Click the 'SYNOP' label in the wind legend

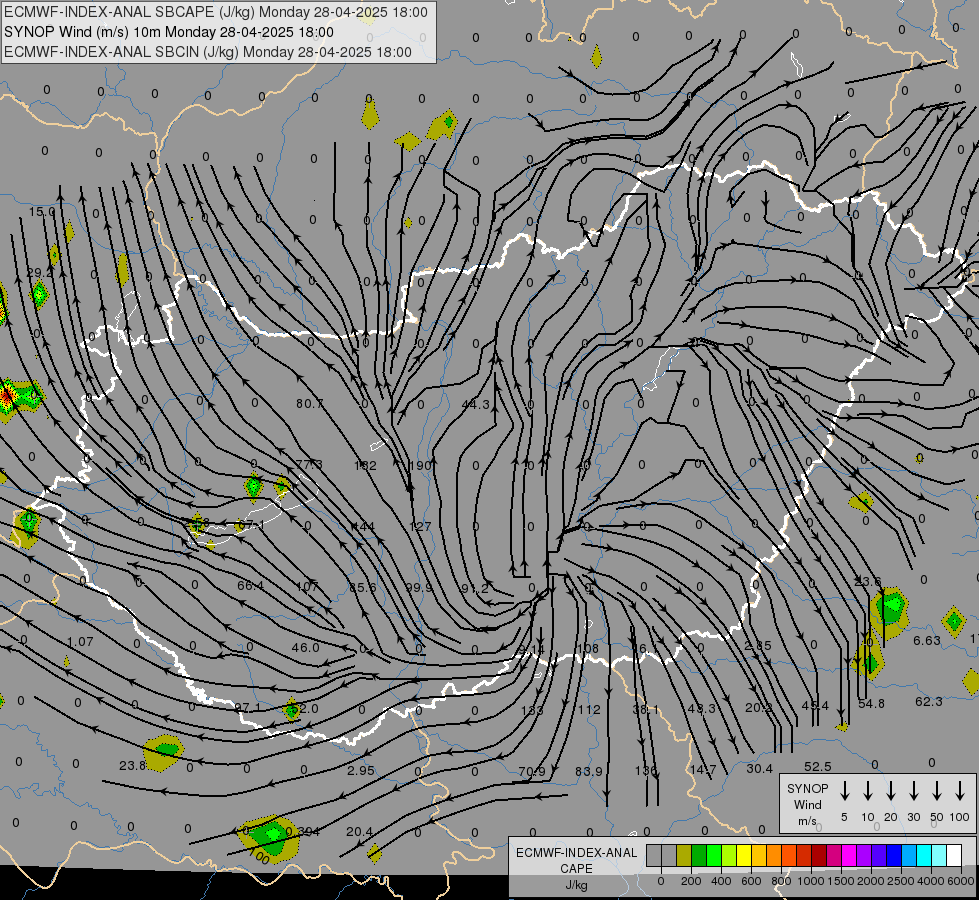(x=807, y=788)
